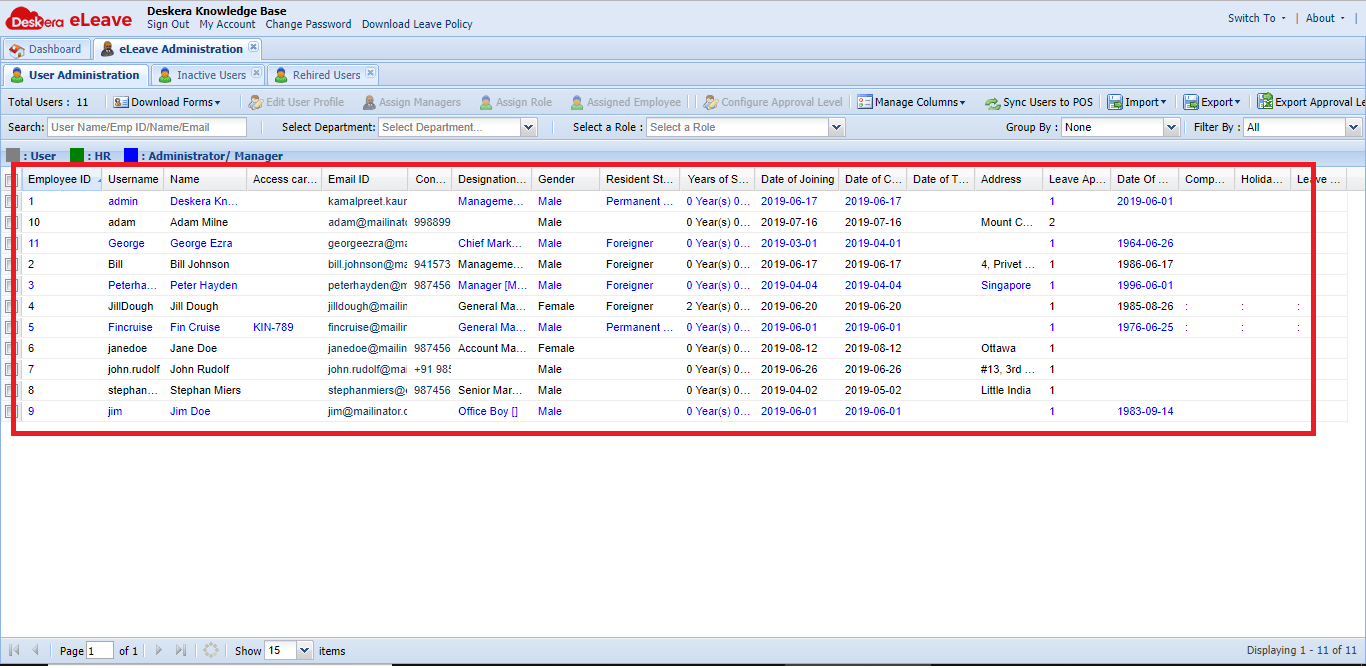Select the Sync Users to POS icon

click(1037, 101)
